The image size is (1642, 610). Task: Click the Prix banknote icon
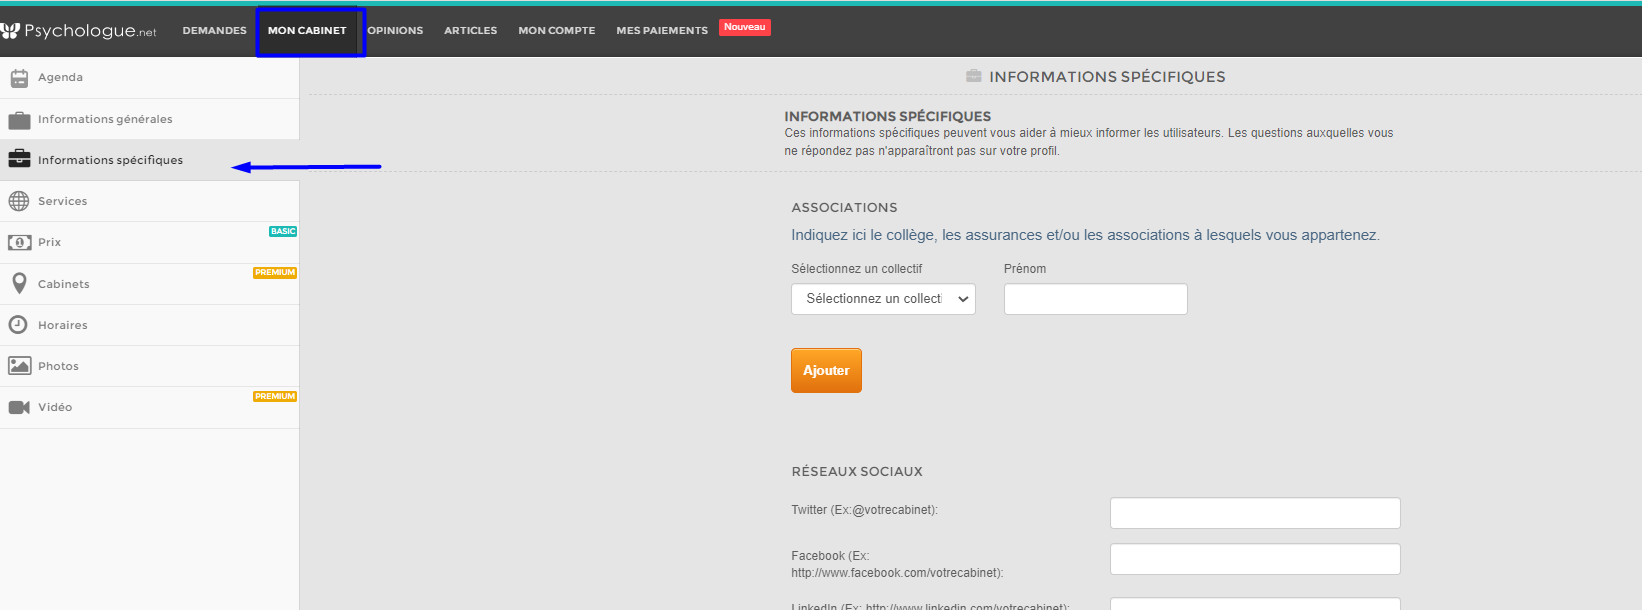click(x=19, y=243)
